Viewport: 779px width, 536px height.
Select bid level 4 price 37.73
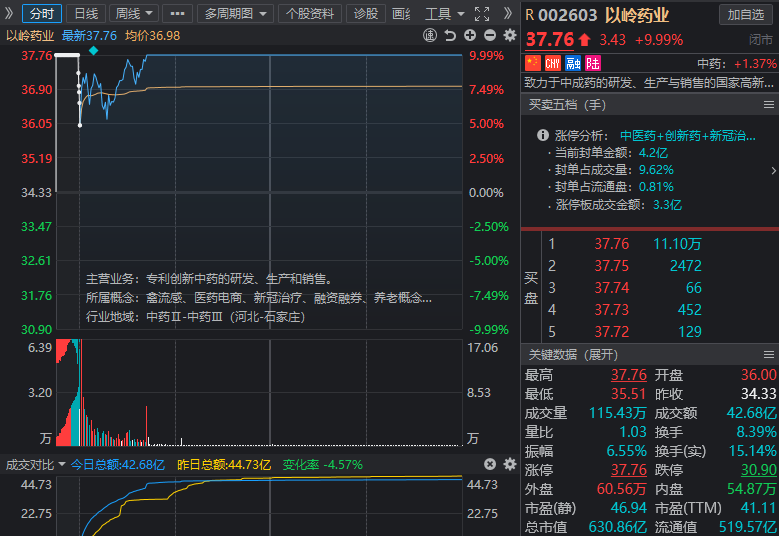click(612, 309)
